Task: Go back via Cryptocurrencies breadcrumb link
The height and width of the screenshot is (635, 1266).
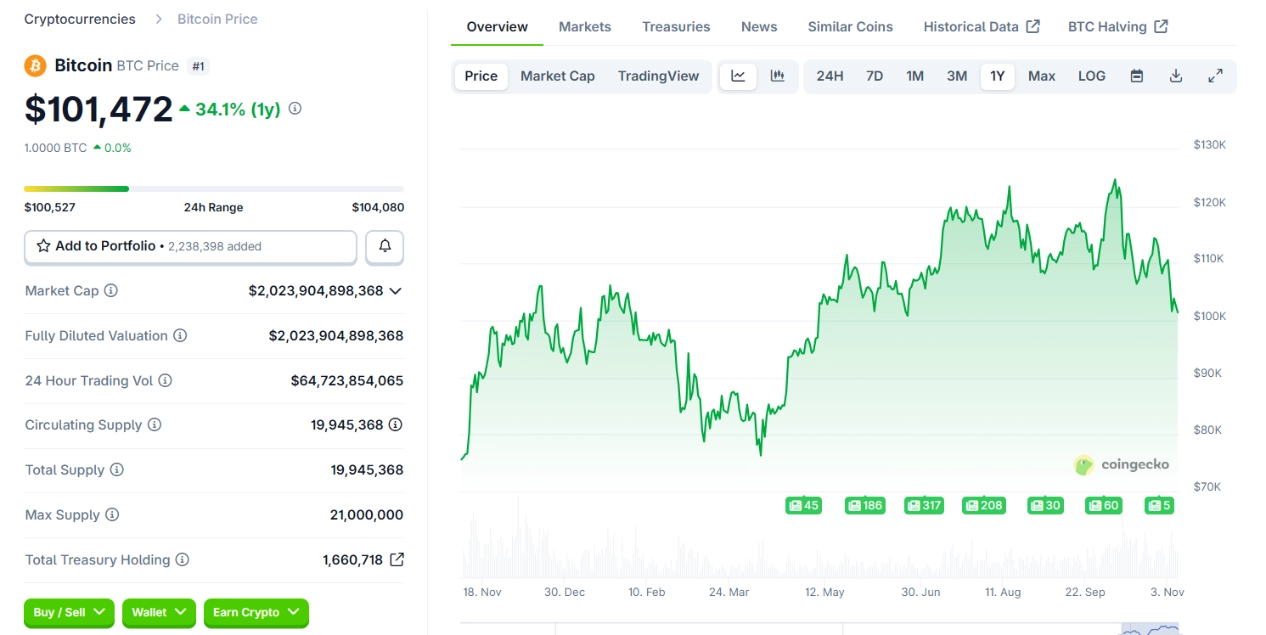Action: [x=79, y=18]
